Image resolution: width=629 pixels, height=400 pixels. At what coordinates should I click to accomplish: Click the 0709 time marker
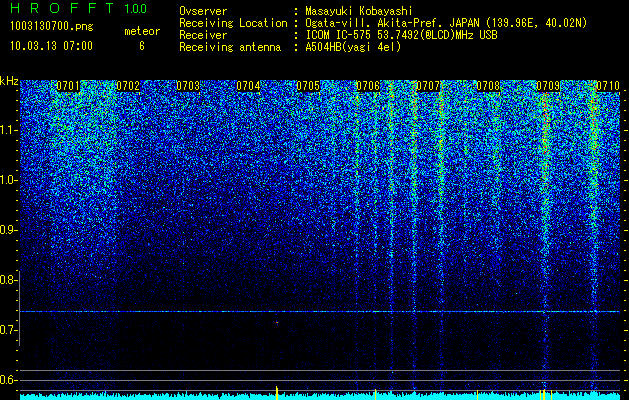[548, 86]
